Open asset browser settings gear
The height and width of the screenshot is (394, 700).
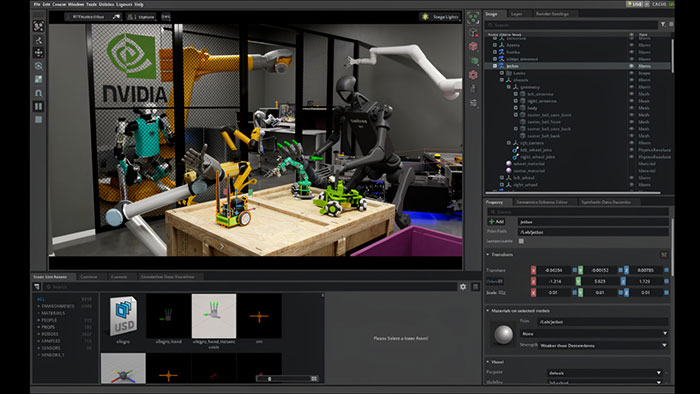(463, 287)
